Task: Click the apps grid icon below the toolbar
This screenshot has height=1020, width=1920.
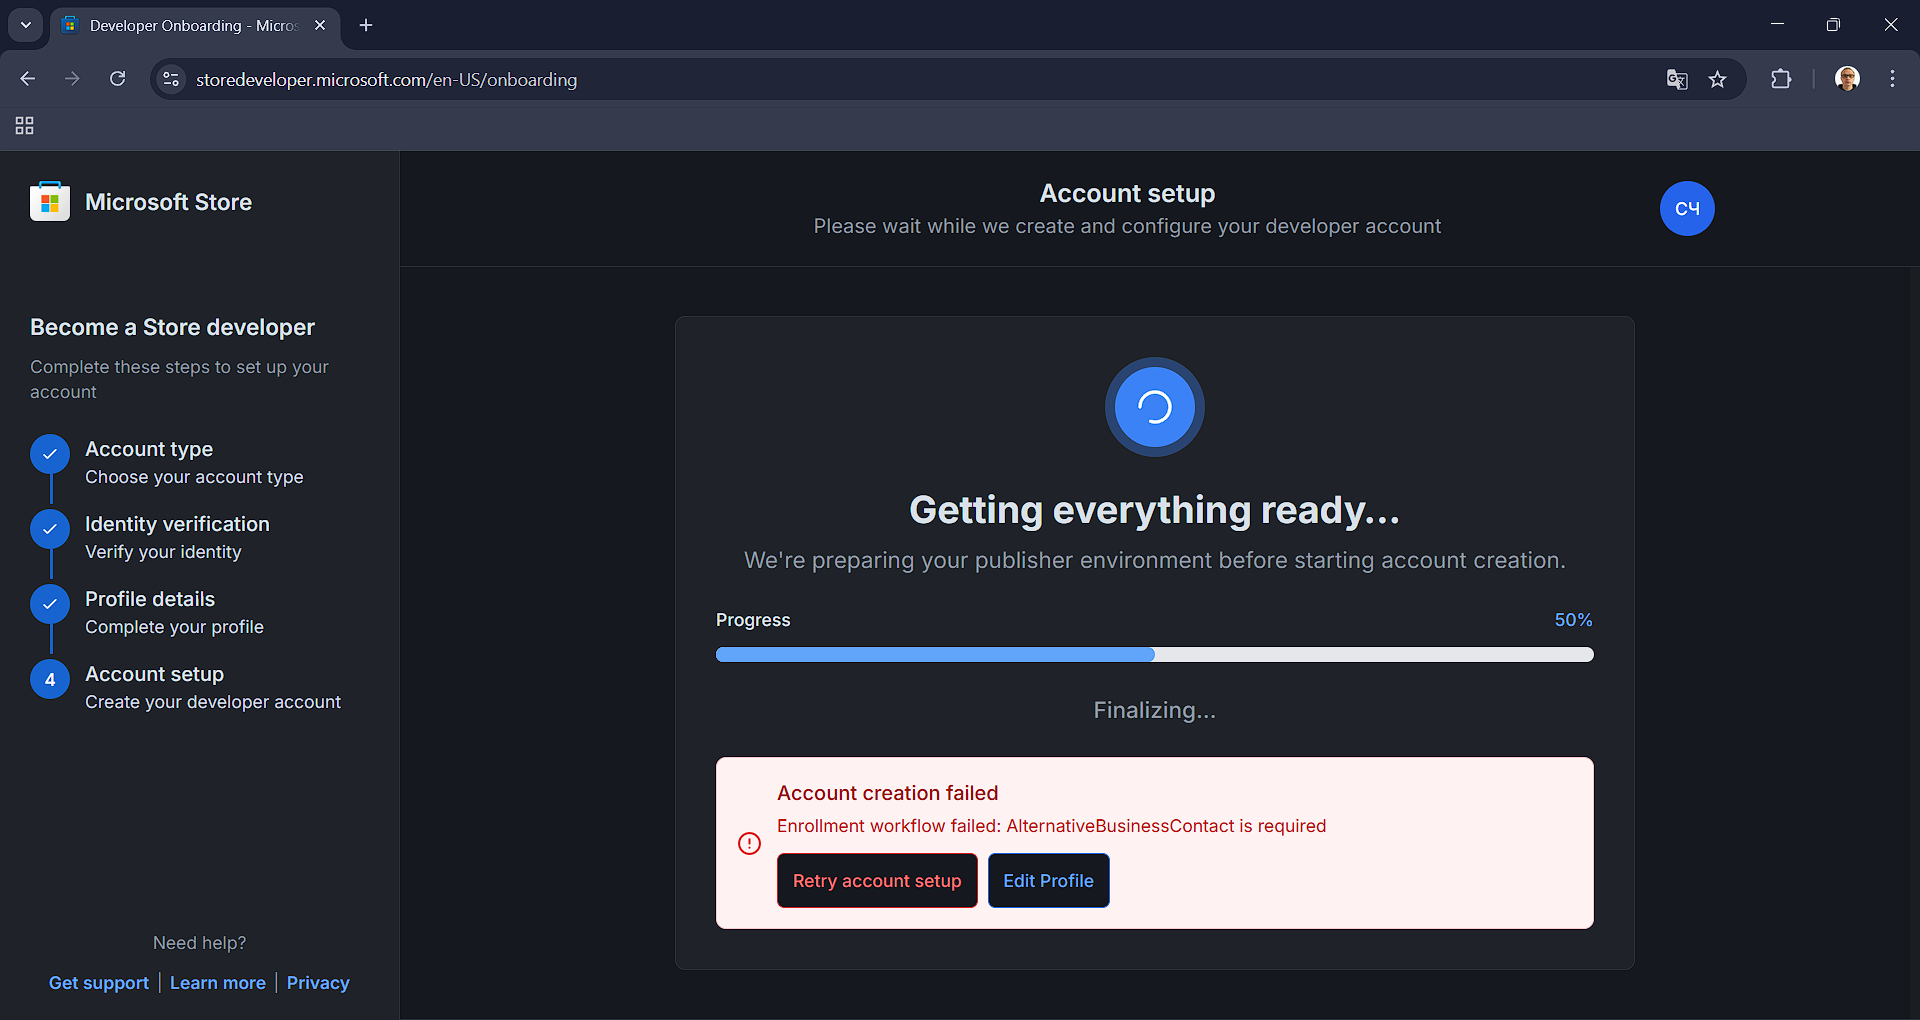Action: coord(24,126)
